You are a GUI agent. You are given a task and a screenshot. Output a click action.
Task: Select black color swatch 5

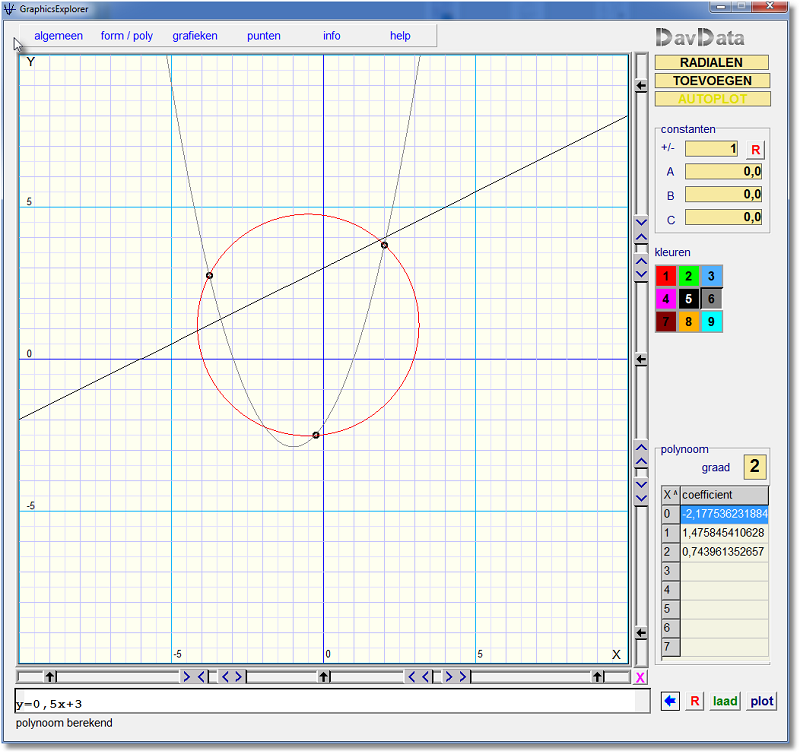(688, 299)
